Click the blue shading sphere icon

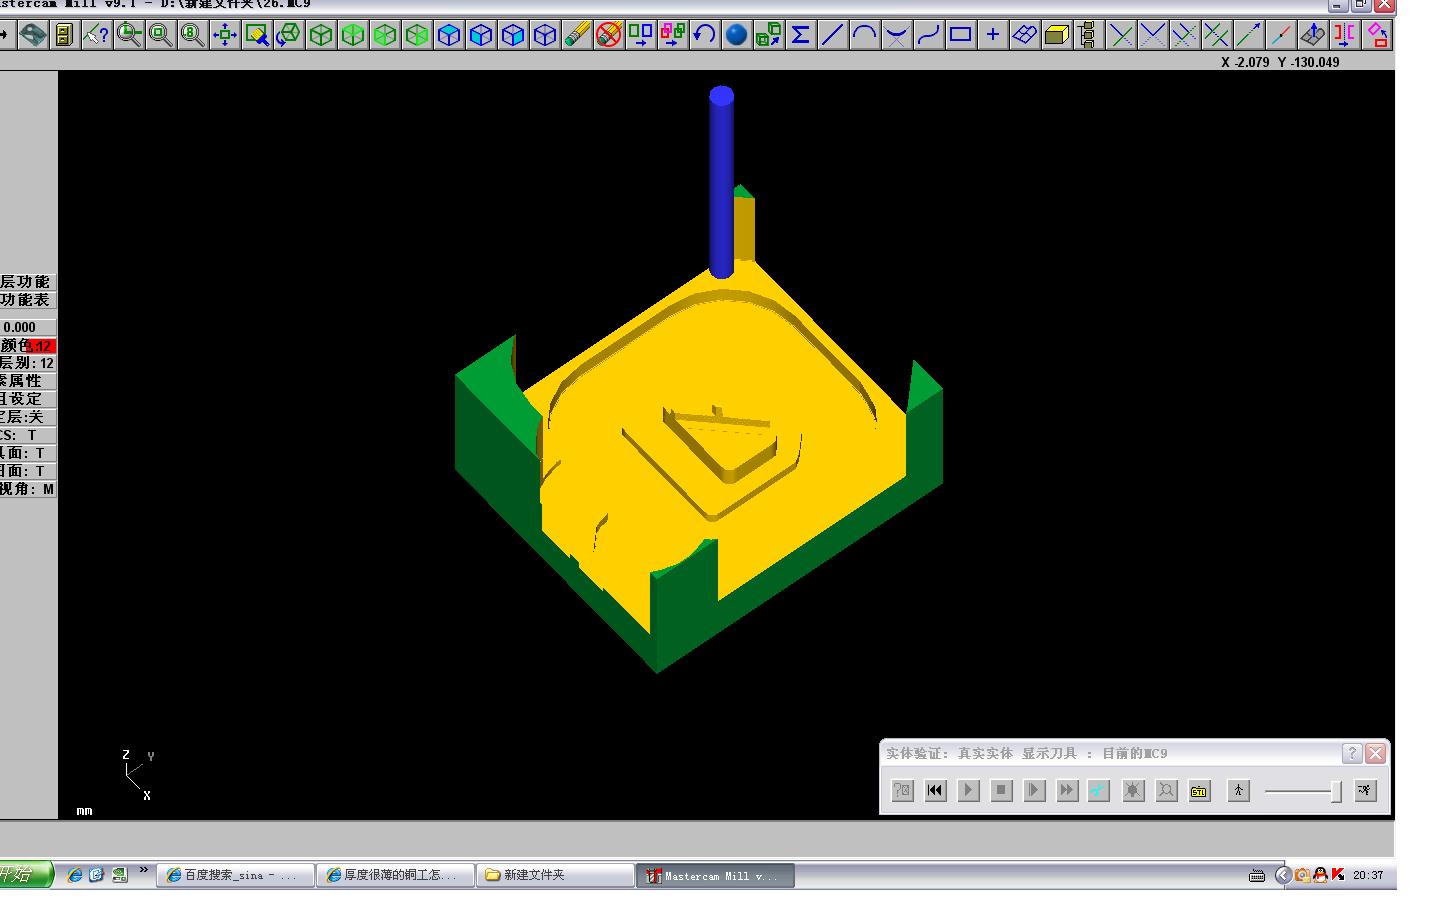point(737,35)
